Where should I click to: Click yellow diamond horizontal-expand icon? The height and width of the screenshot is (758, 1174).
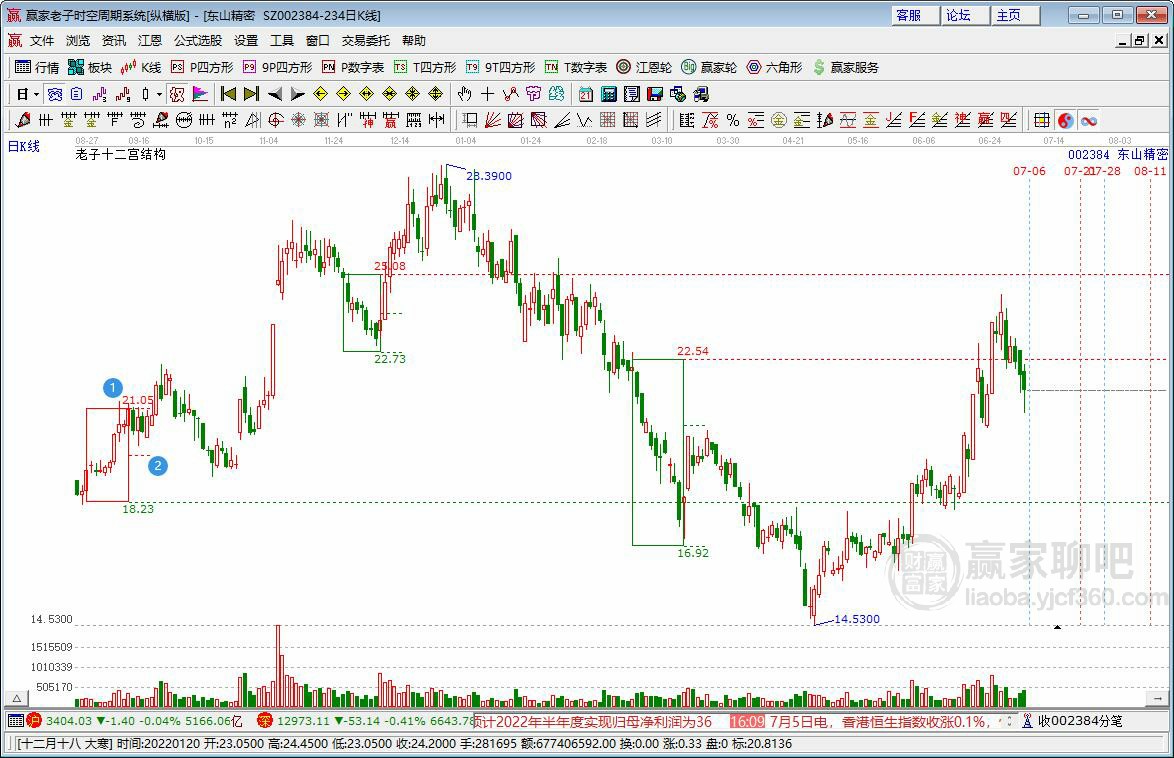(x=366, y=94)
